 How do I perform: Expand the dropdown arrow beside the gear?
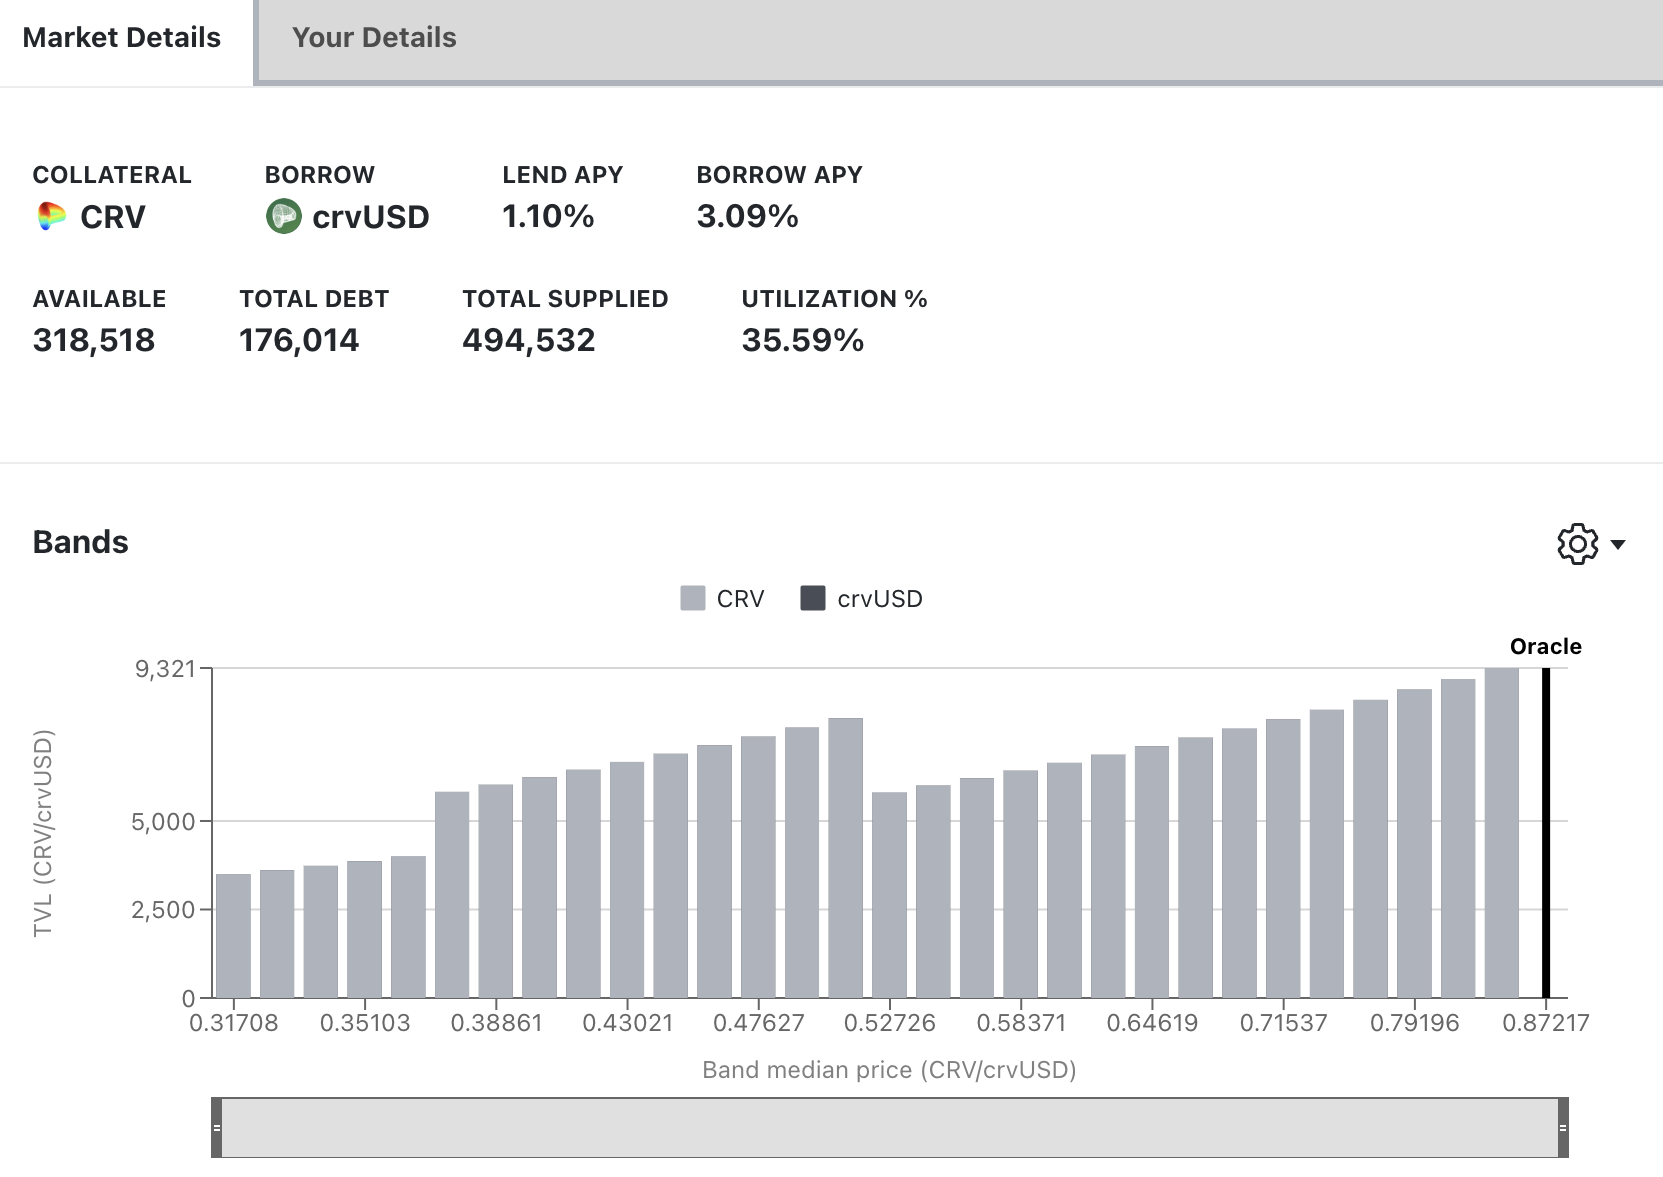click(x=1618, y=545)
